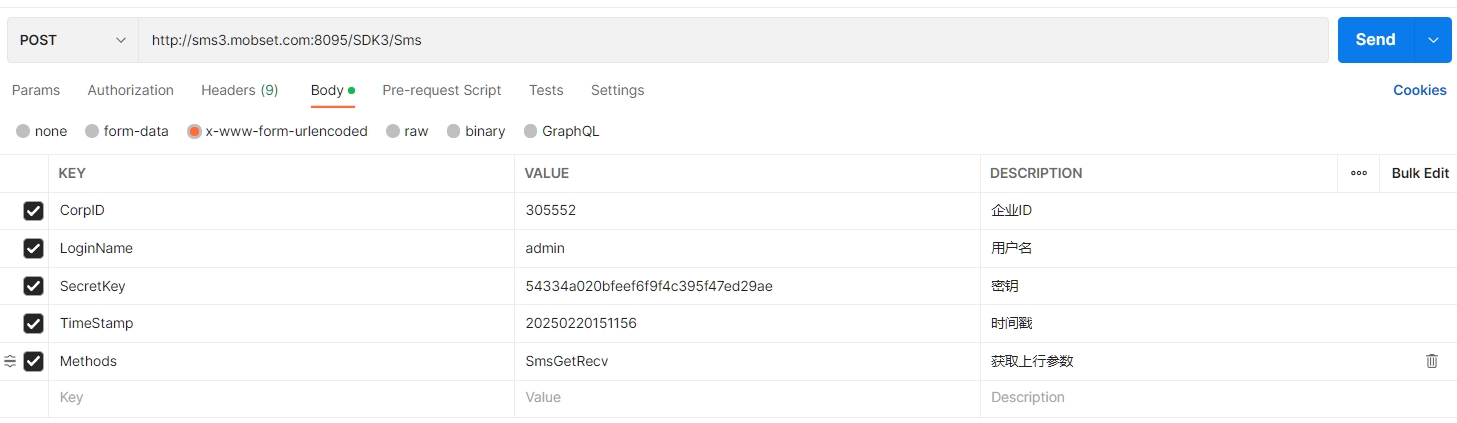Image resolution: width=1457 pixels, height=423 pixels.
Task: Click Bulk Edit for body parameters
Action: pos(1419,173)
